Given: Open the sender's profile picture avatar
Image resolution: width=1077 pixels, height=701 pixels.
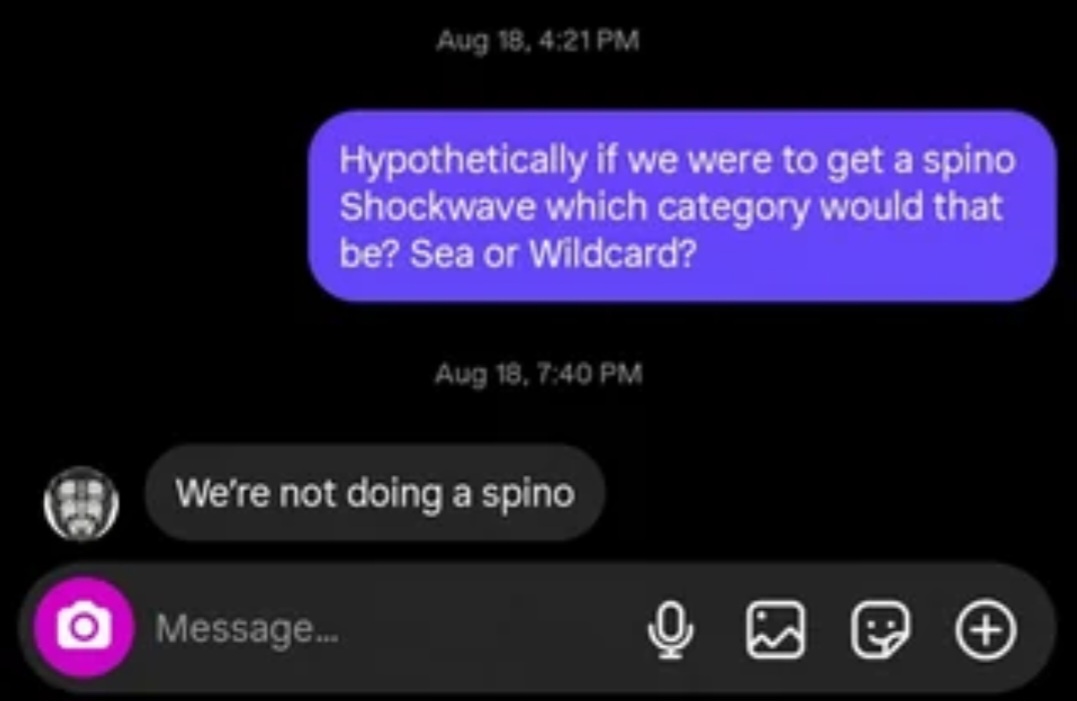Looking at the screenshot, I should [x=81, y=503].
